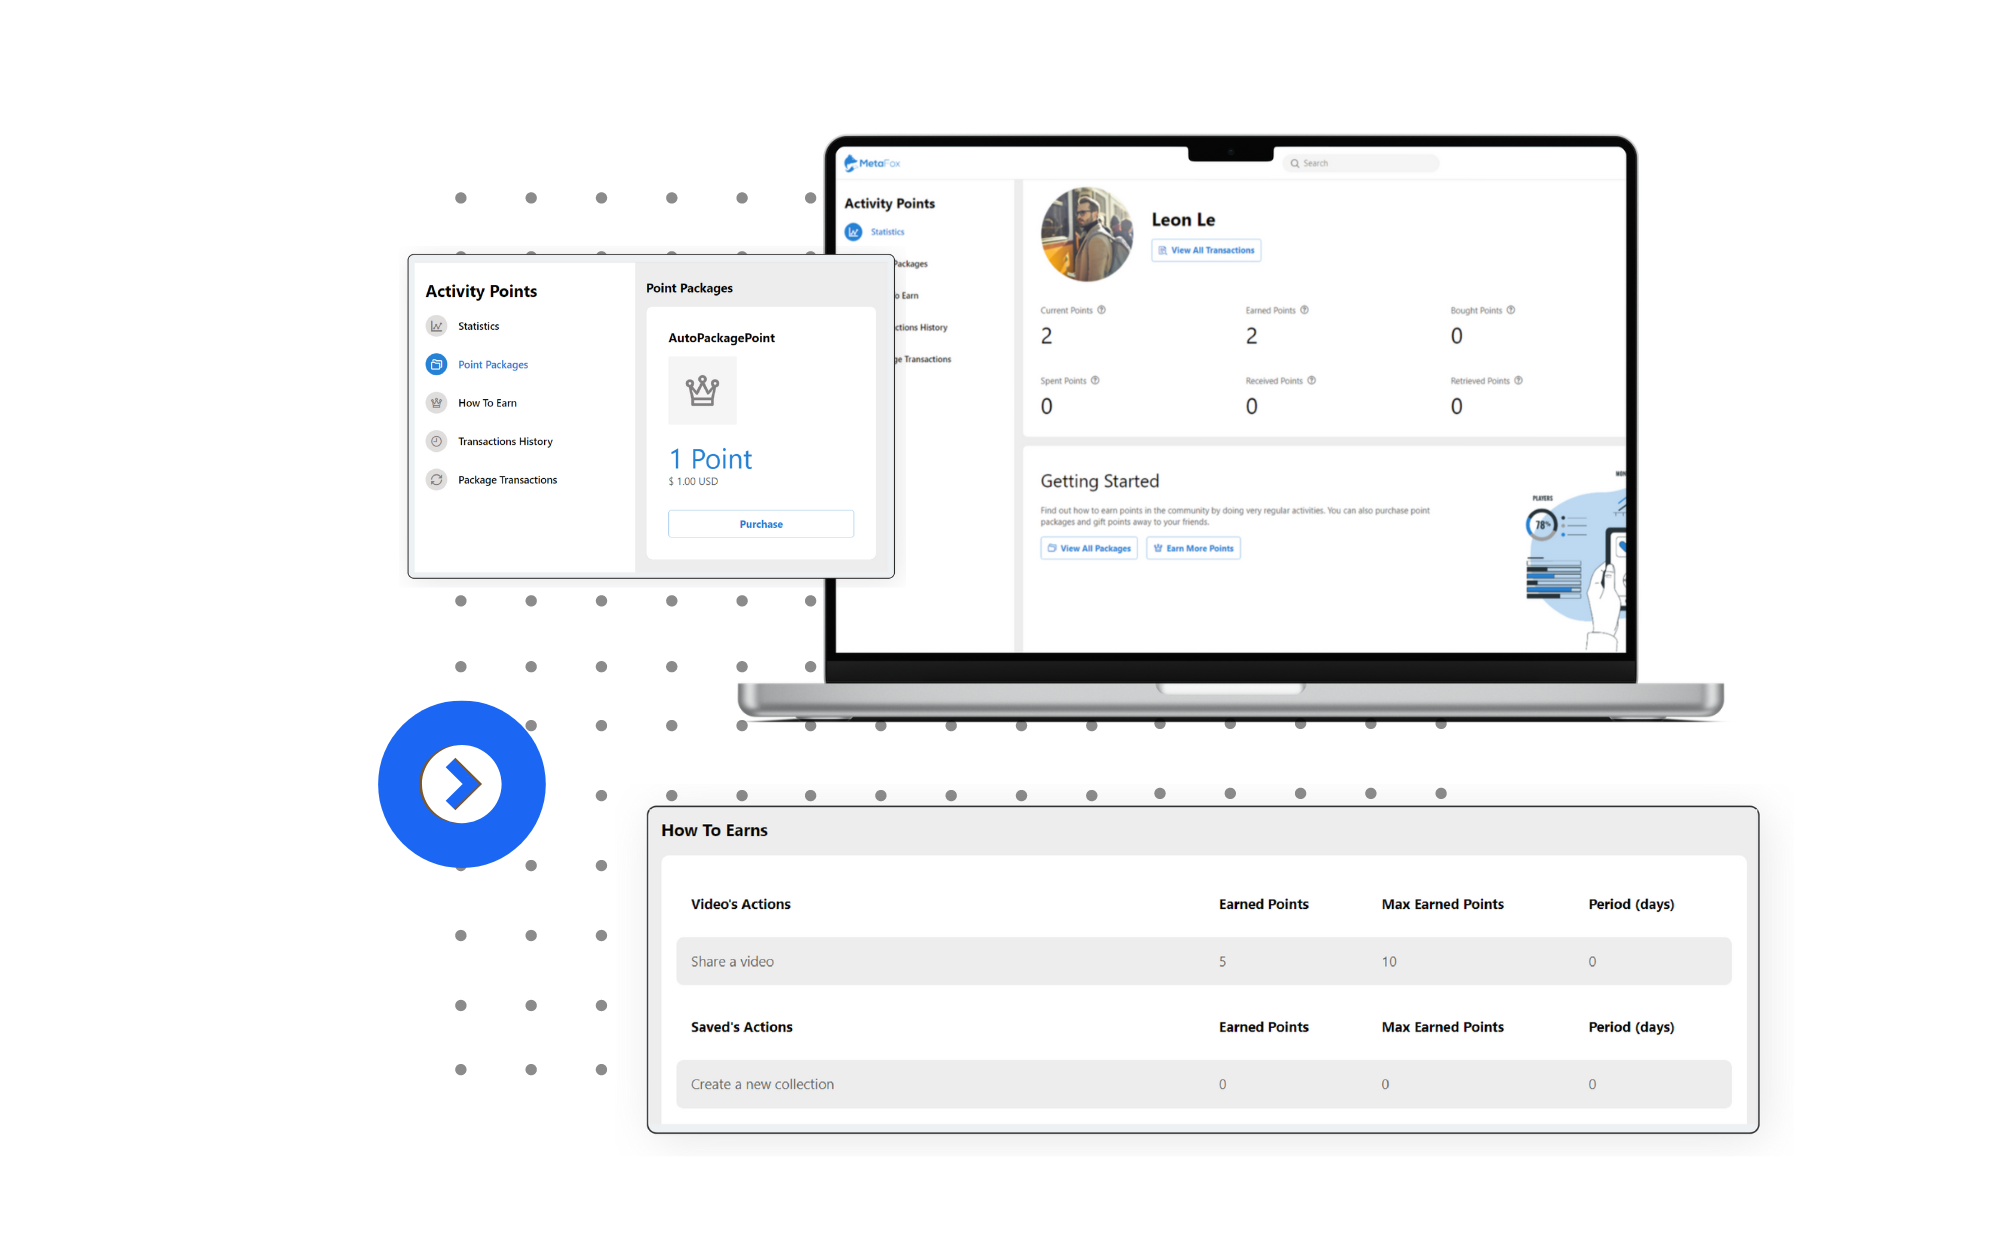
Task: Open Transactions History clock icon
Action: click(436, 441)
